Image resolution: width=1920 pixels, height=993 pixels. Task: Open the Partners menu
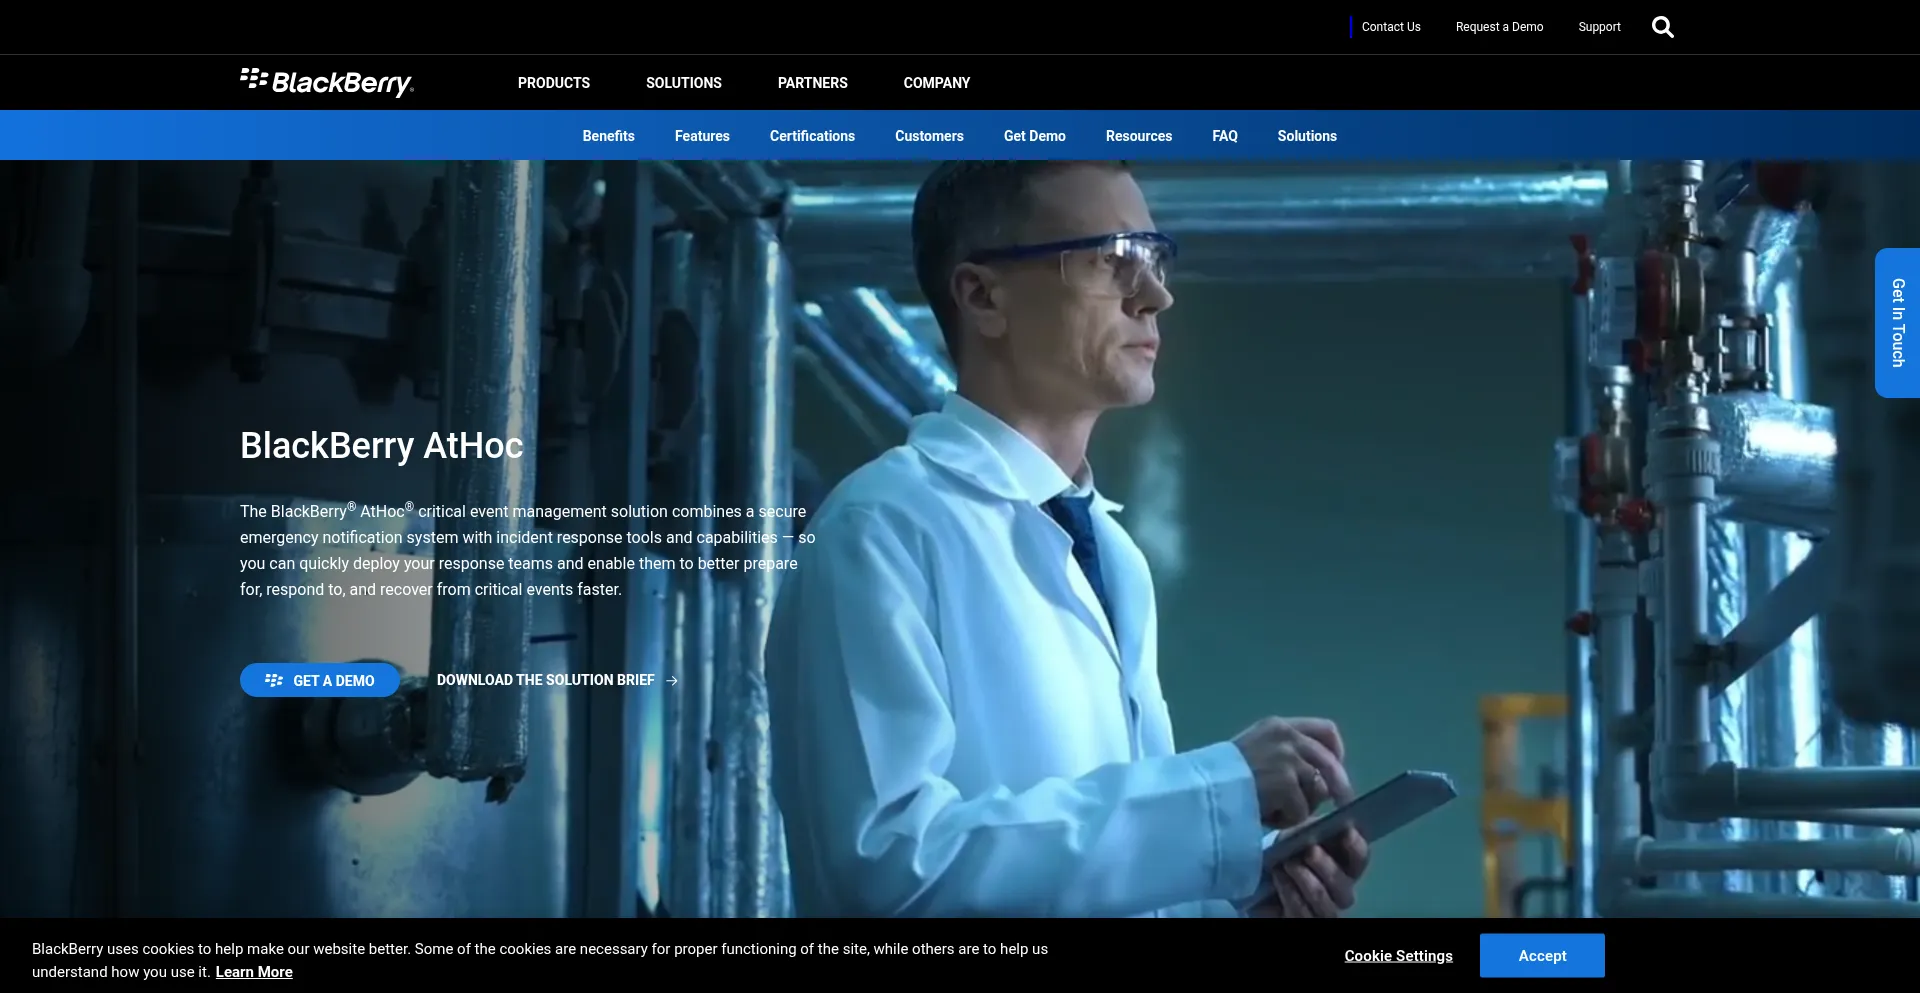click(x=812, y=83)
